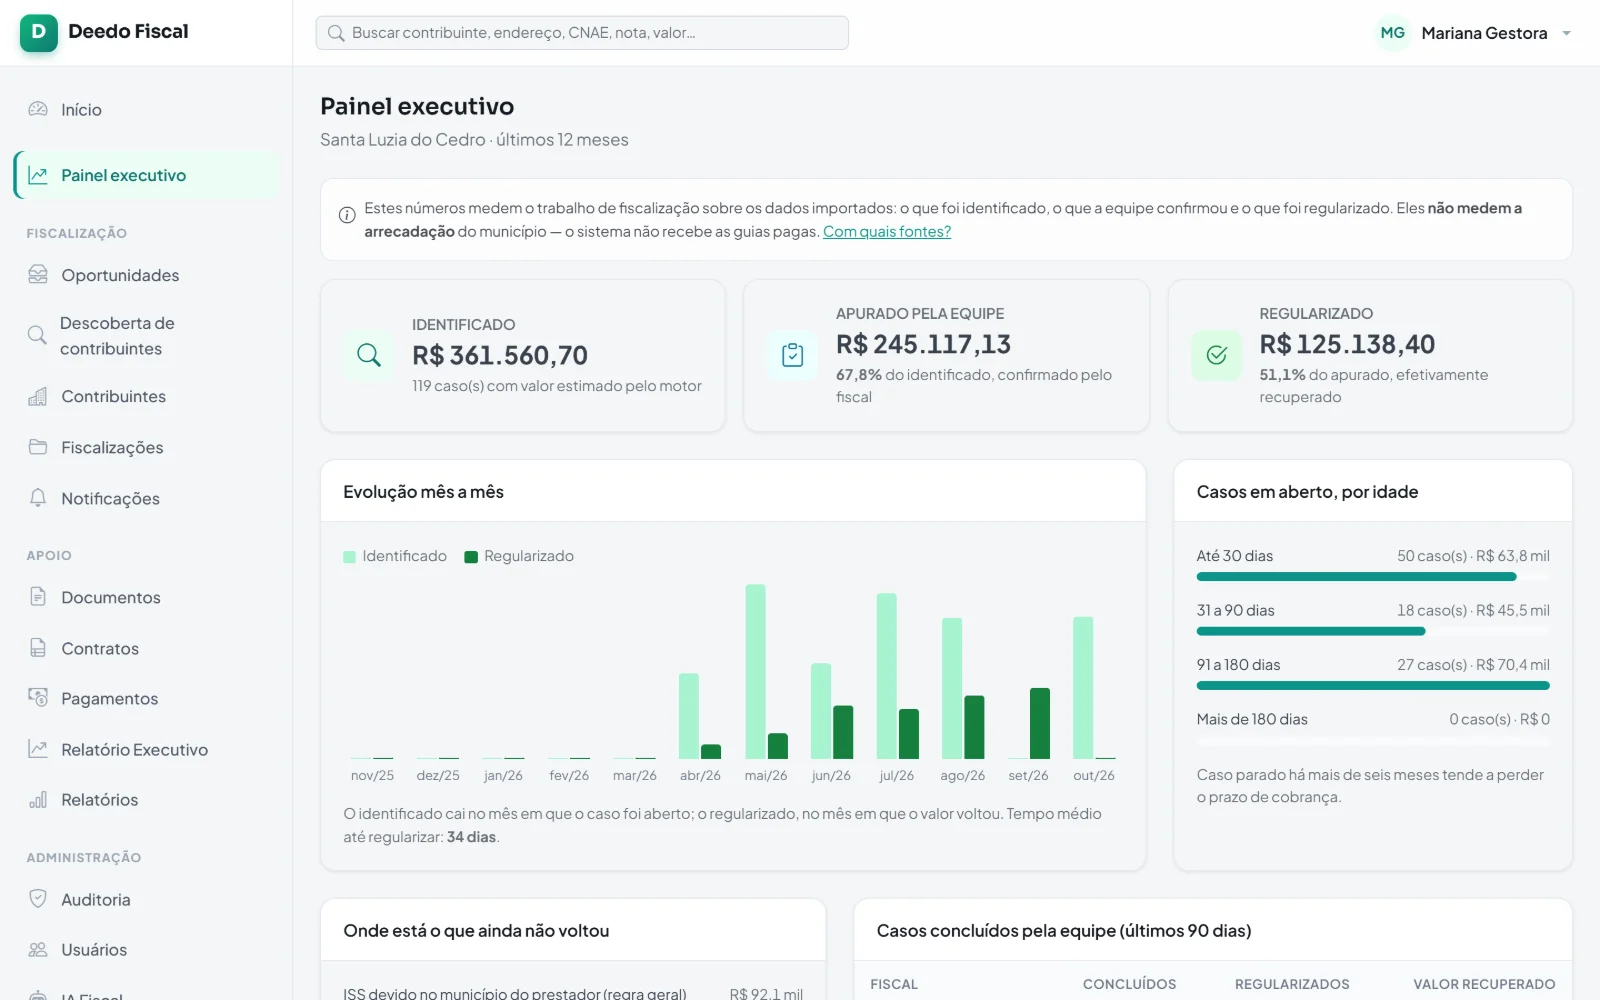Click the set/26 Regularizado bar
The image size is (1600, 1000).
point(1040,723)
